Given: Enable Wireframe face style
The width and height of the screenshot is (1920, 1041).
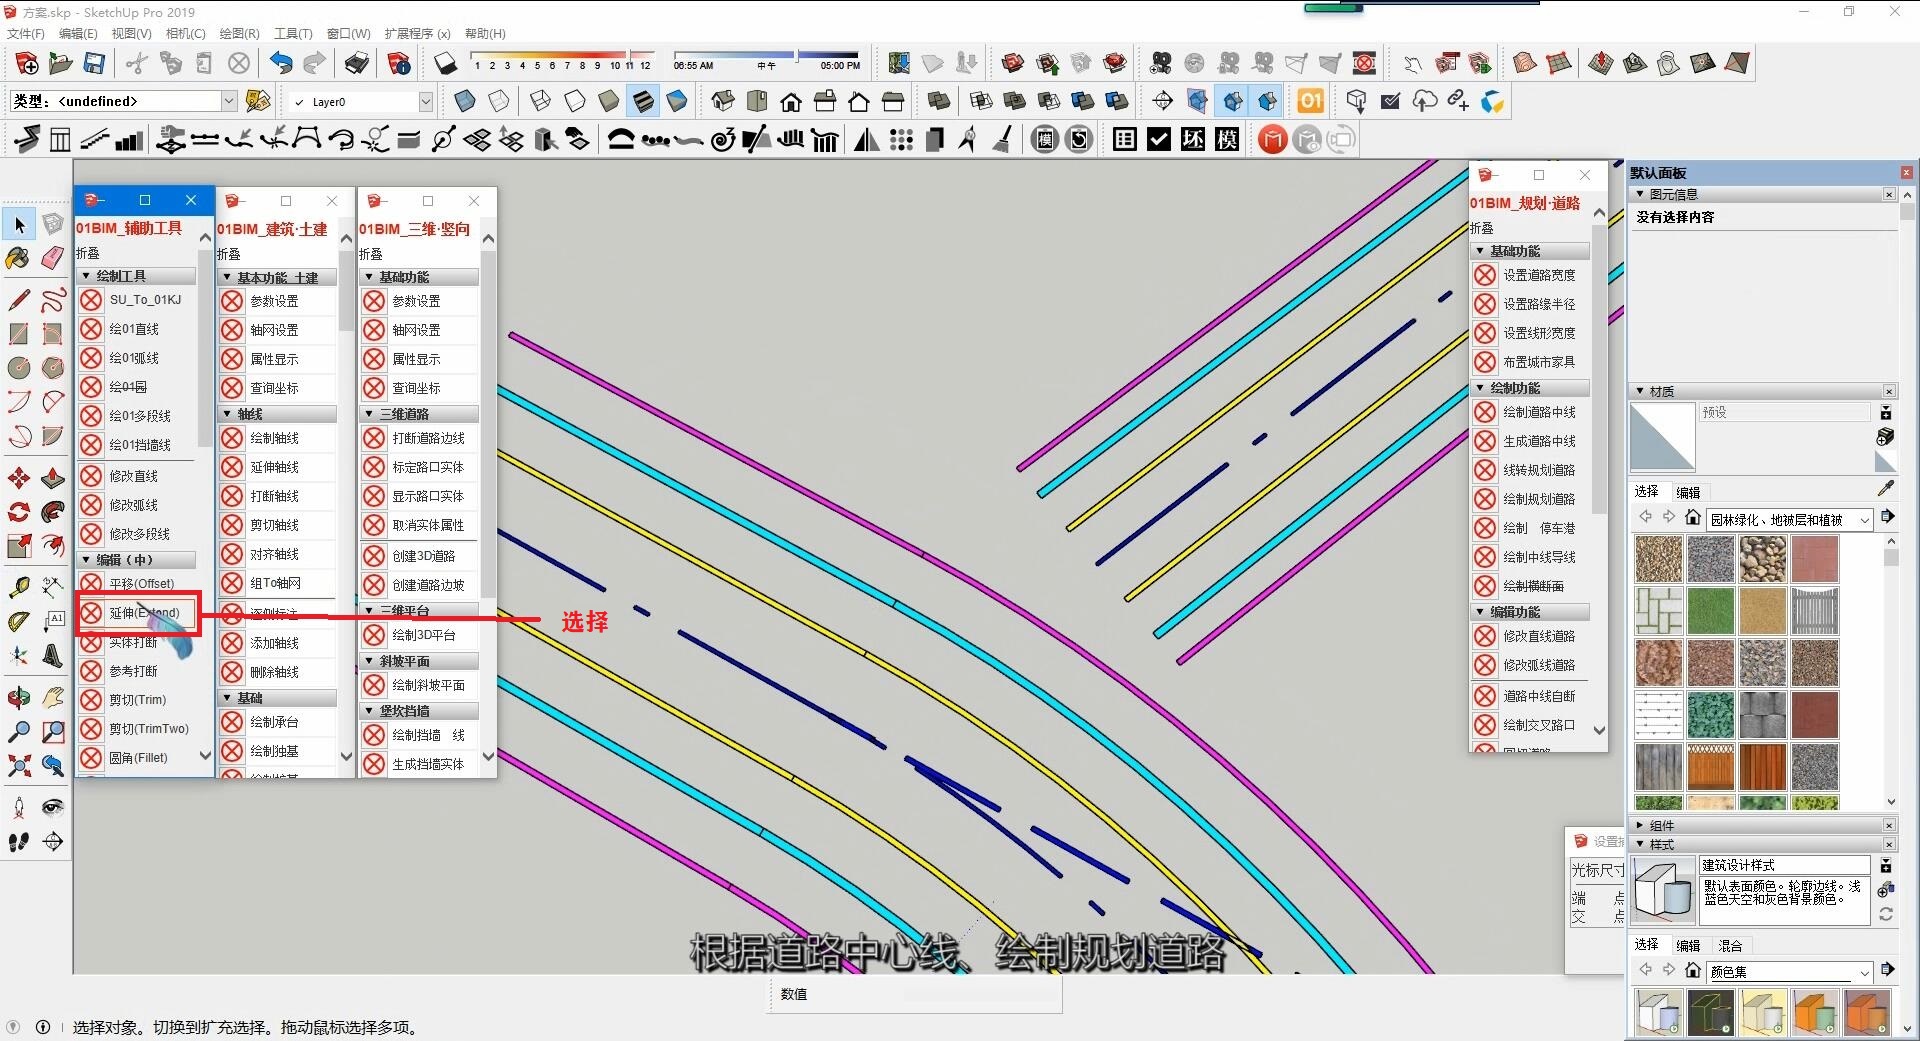Looking at the screenshot, I should click(541, 101).
